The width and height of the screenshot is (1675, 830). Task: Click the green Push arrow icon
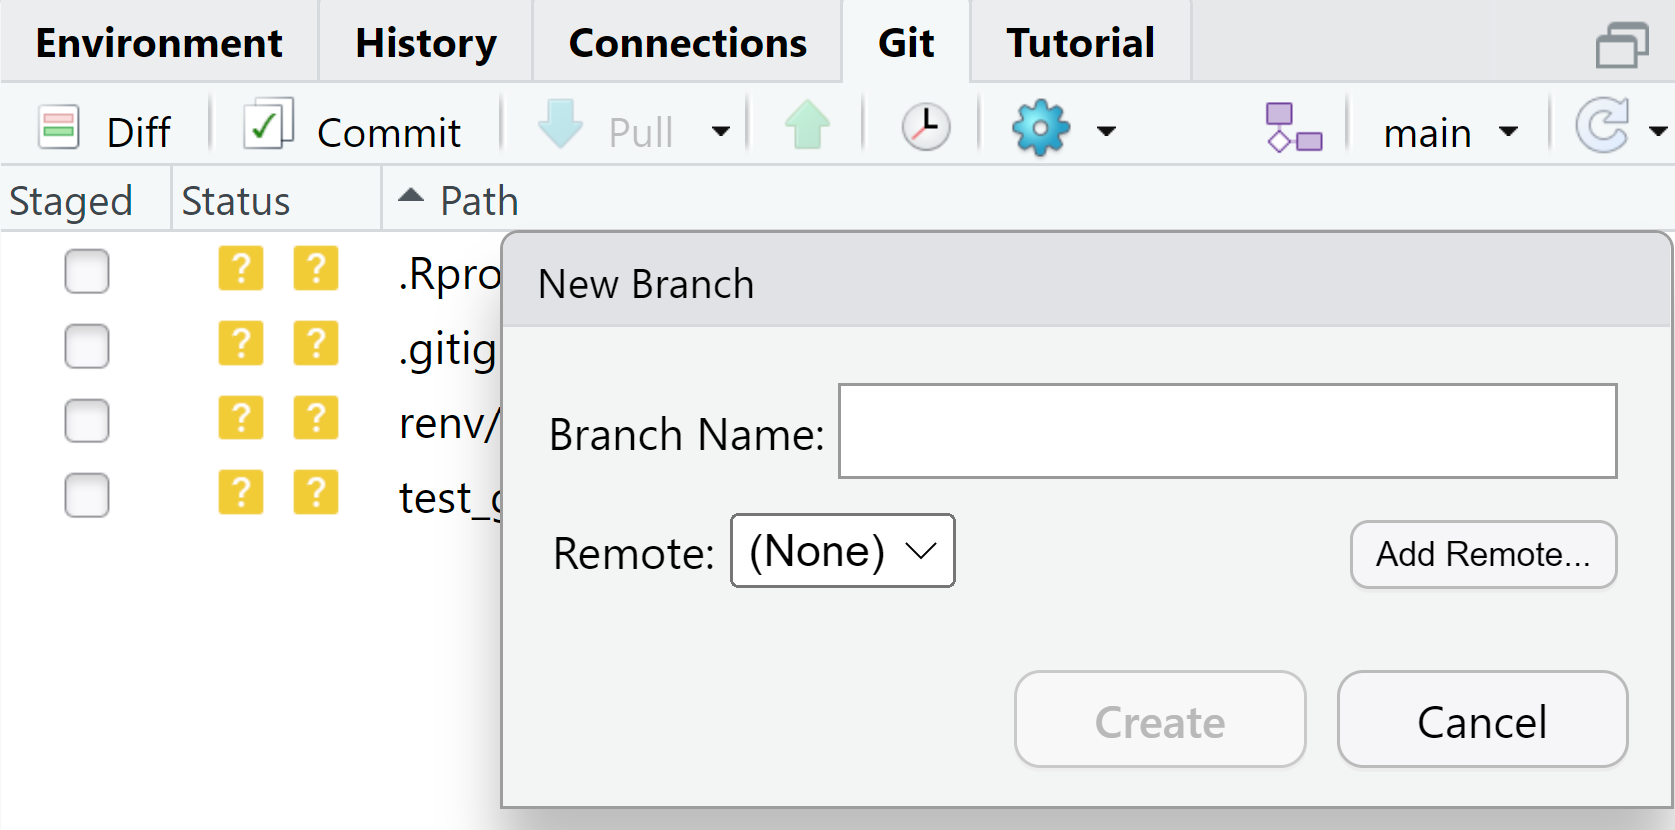click(x=807, y=126)
